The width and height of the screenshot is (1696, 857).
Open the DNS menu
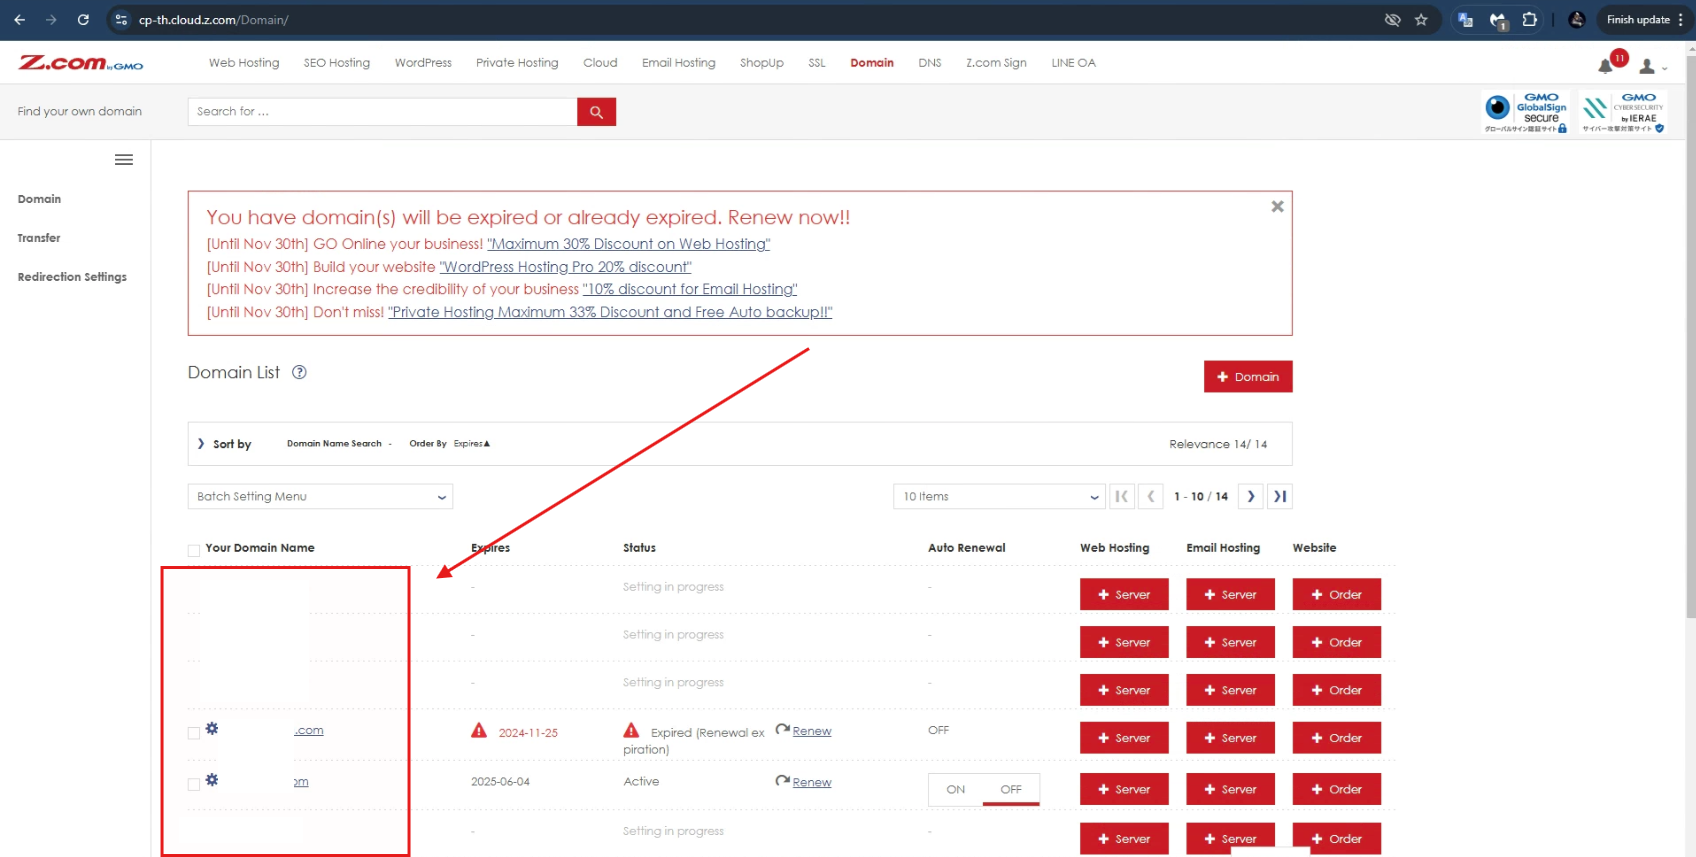(930, 63)
